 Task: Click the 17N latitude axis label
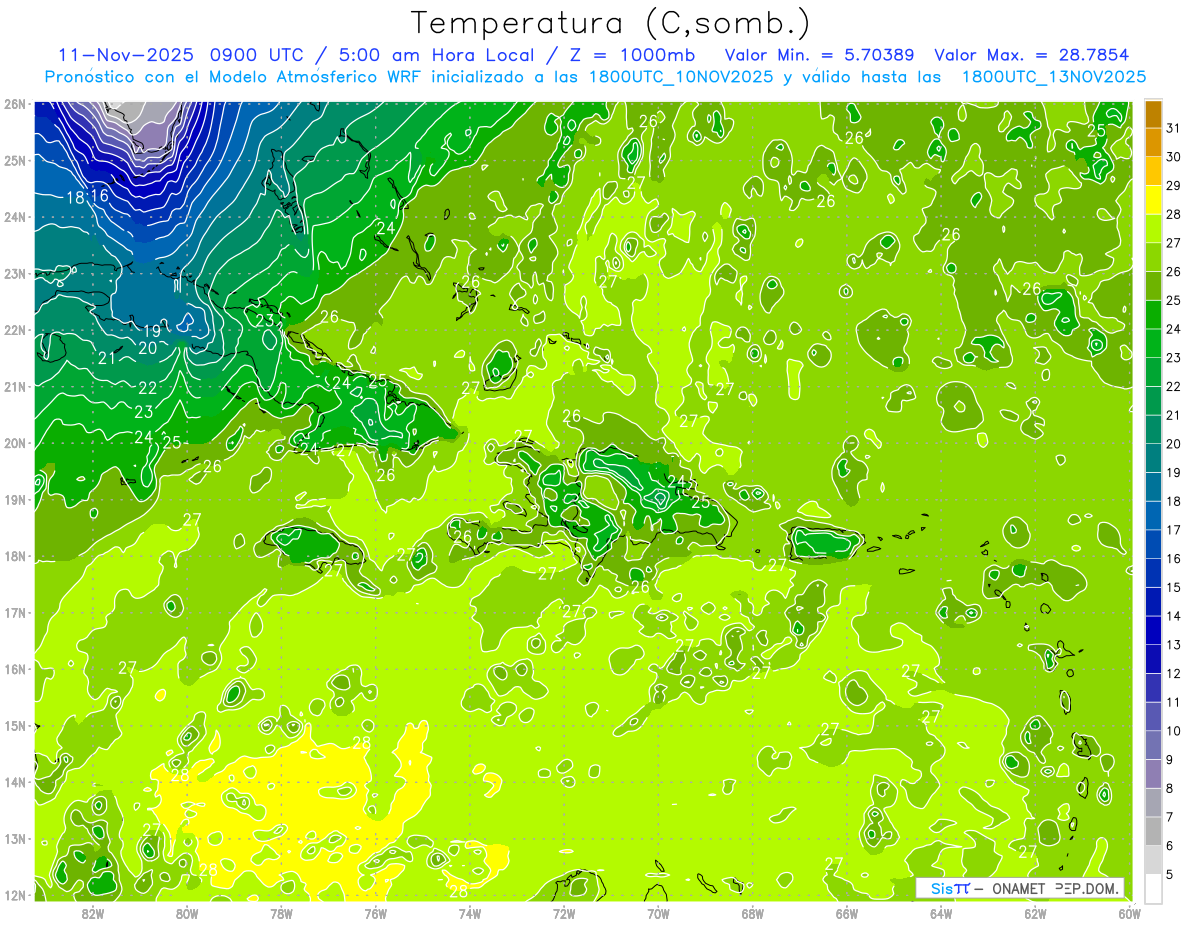[15, 612]
